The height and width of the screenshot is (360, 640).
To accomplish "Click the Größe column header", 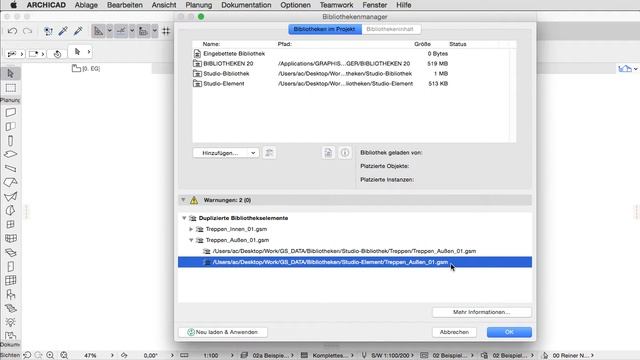I will tap(422, 44).
